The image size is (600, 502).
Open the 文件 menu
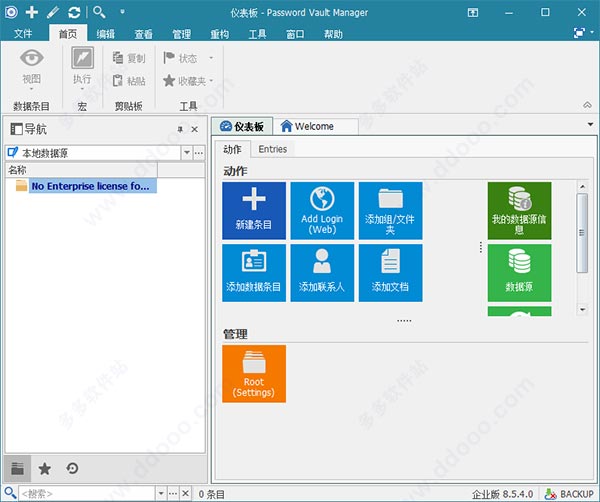pos(23,34)
